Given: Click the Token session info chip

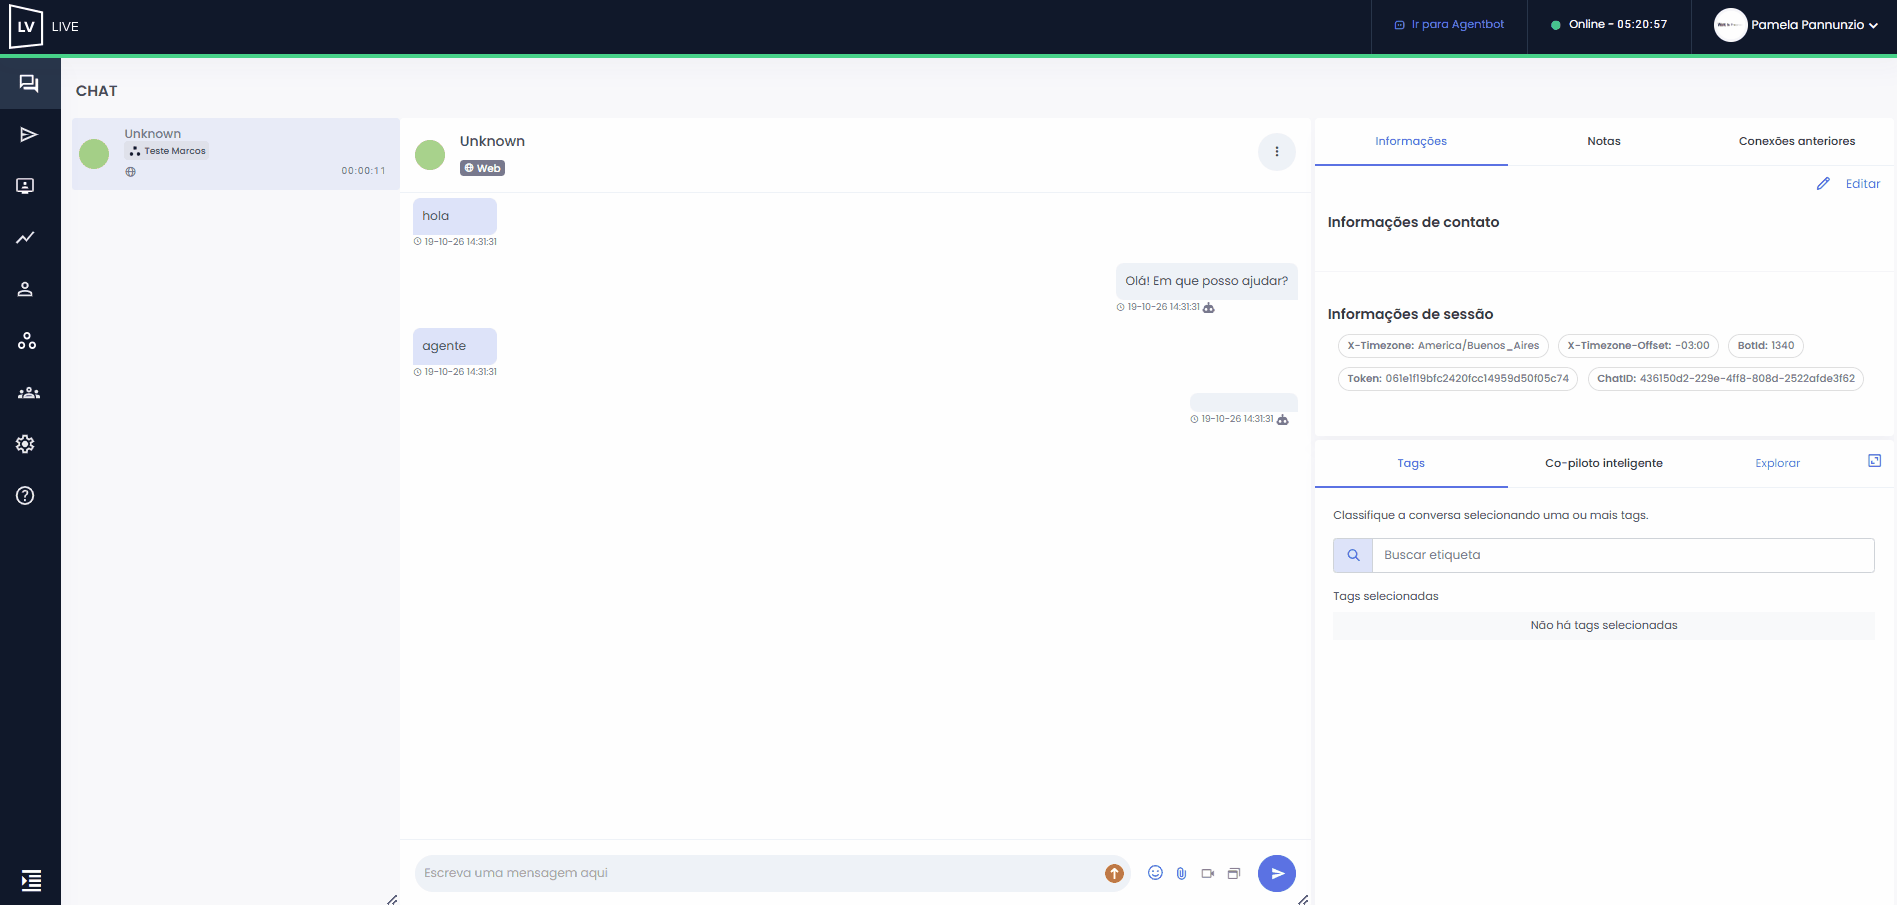Looking at the screenshot, I should point(1458,379).
